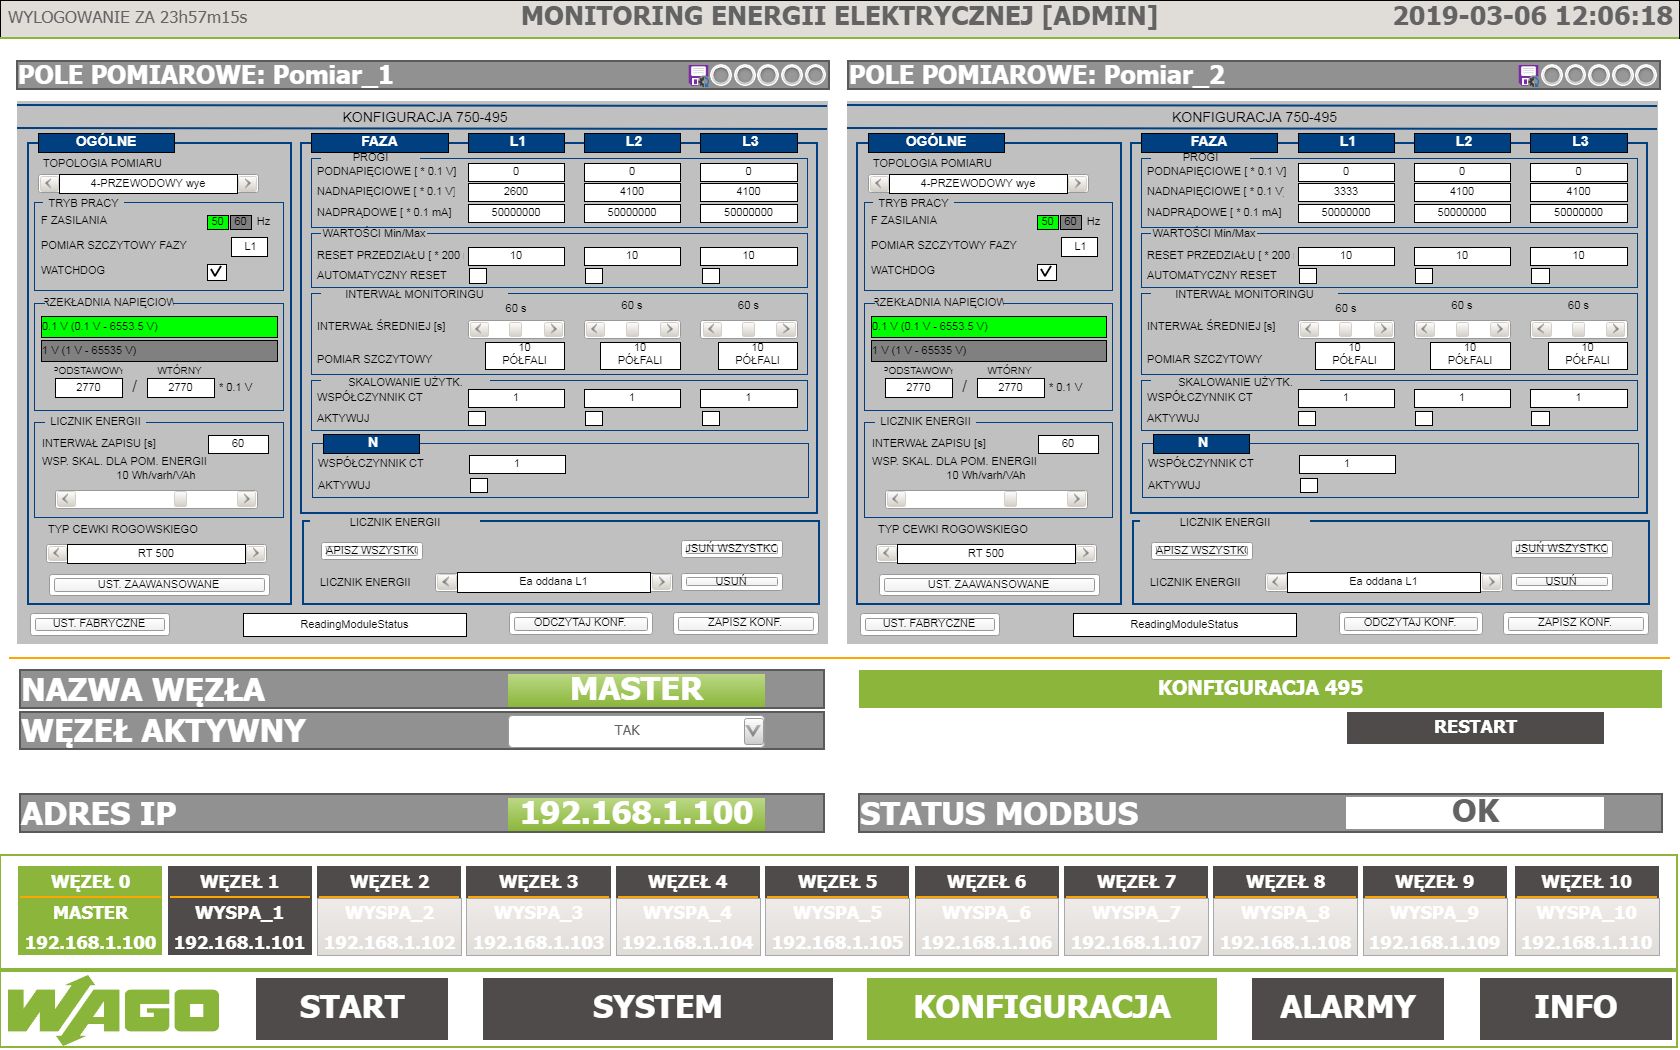
Task: Click the first status lamp beside Pomiar_1 save icon
Action: coord(722,74)
